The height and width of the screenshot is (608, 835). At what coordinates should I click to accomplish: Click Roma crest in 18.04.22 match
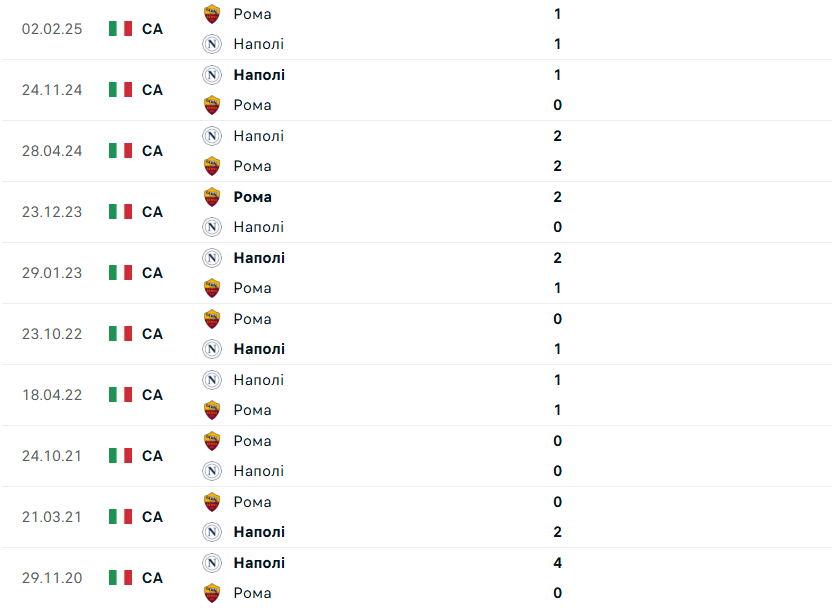tap(211, 410)
